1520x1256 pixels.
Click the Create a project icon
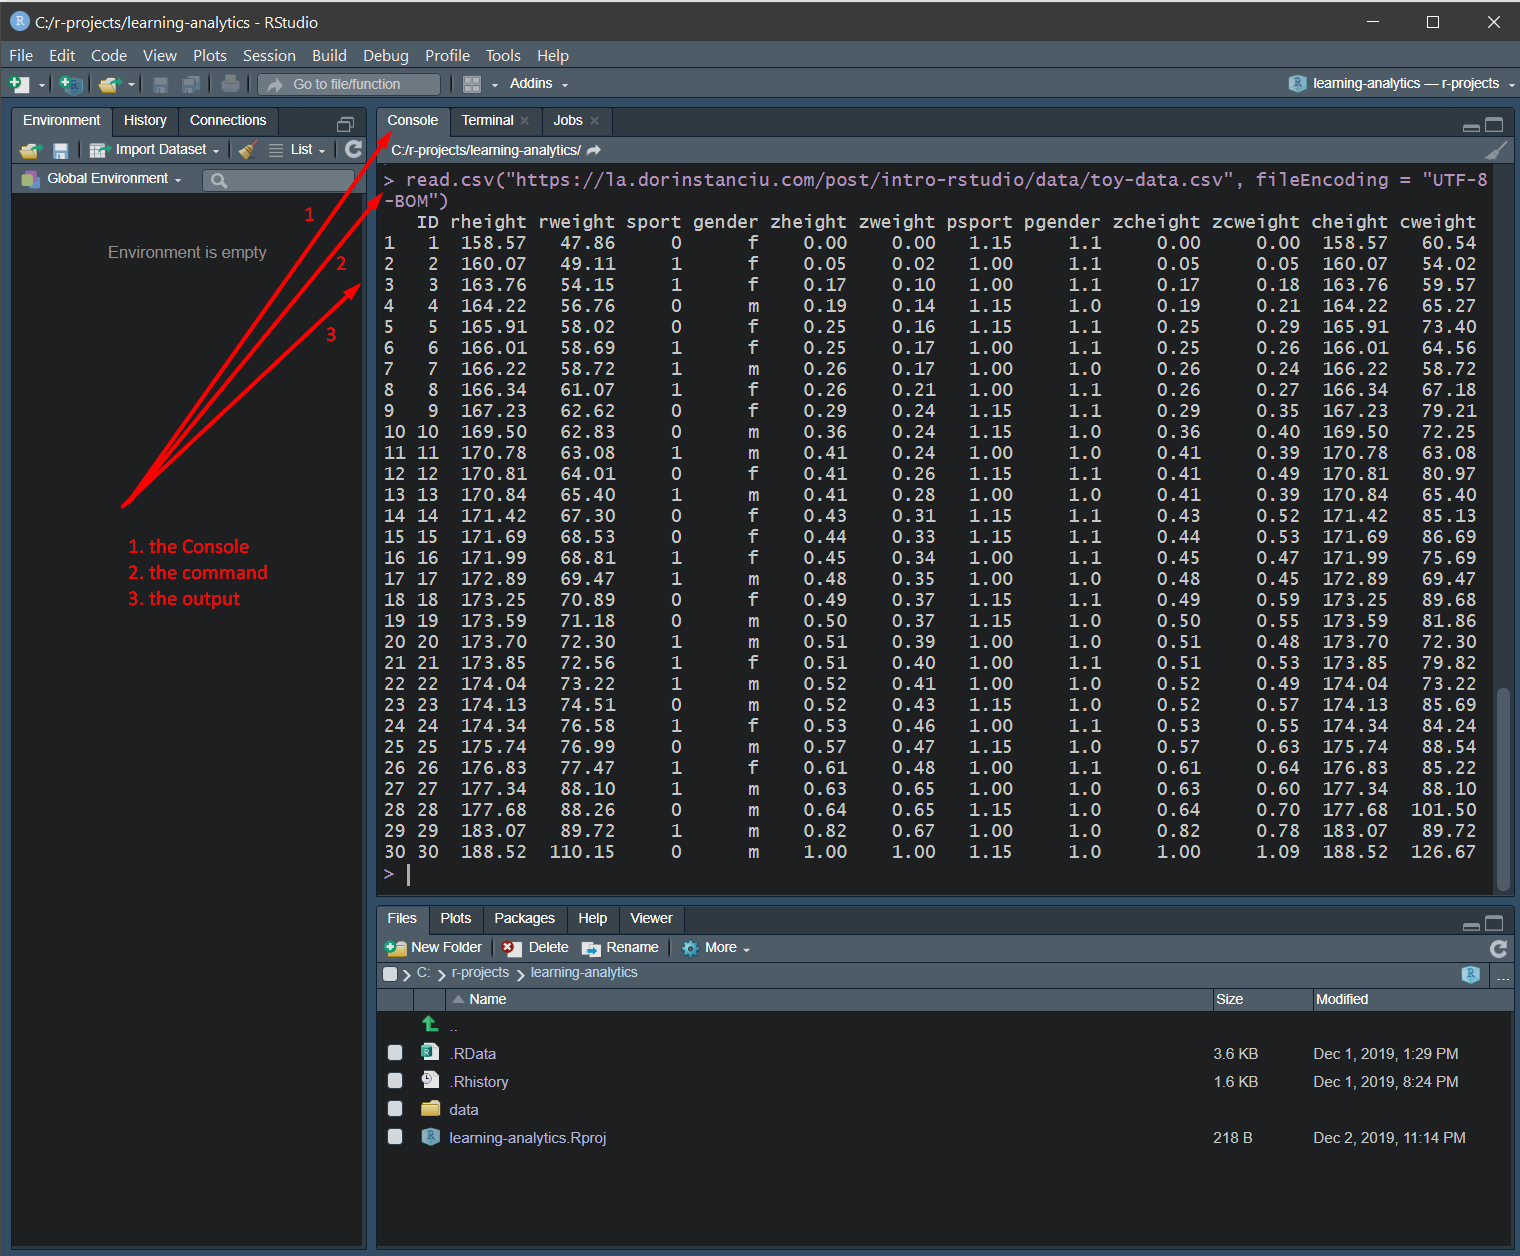point(70,84)
